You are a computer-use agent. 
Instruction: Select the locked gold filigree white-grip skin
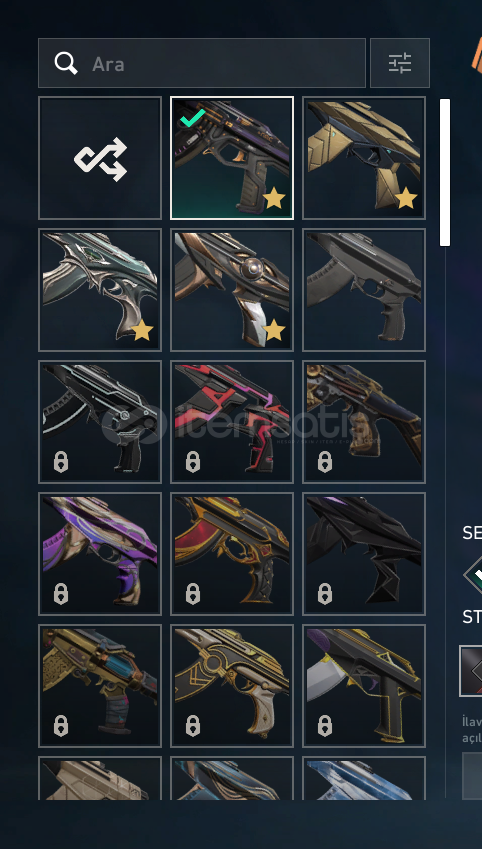(x=232, y=686)
